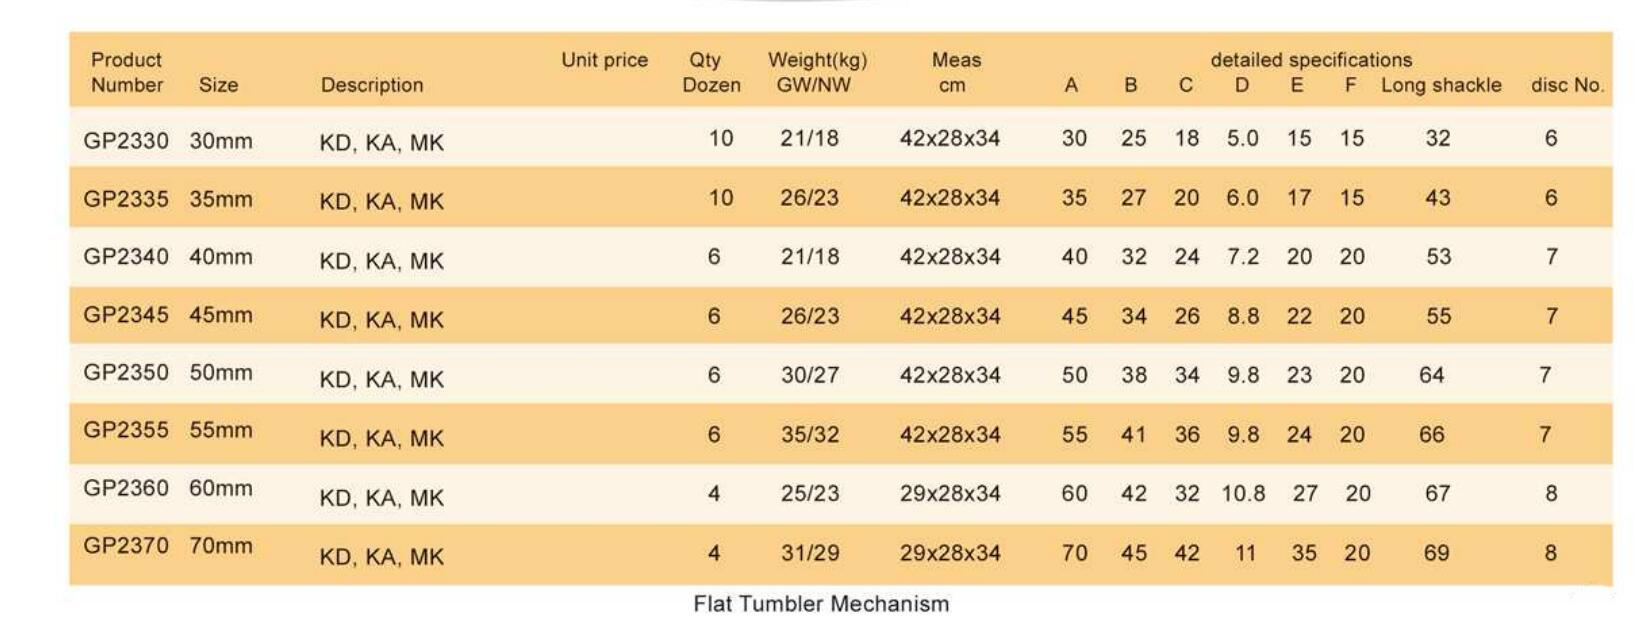Select the GP2335 product cell
1651x630 pixels.
pos(126,198)
